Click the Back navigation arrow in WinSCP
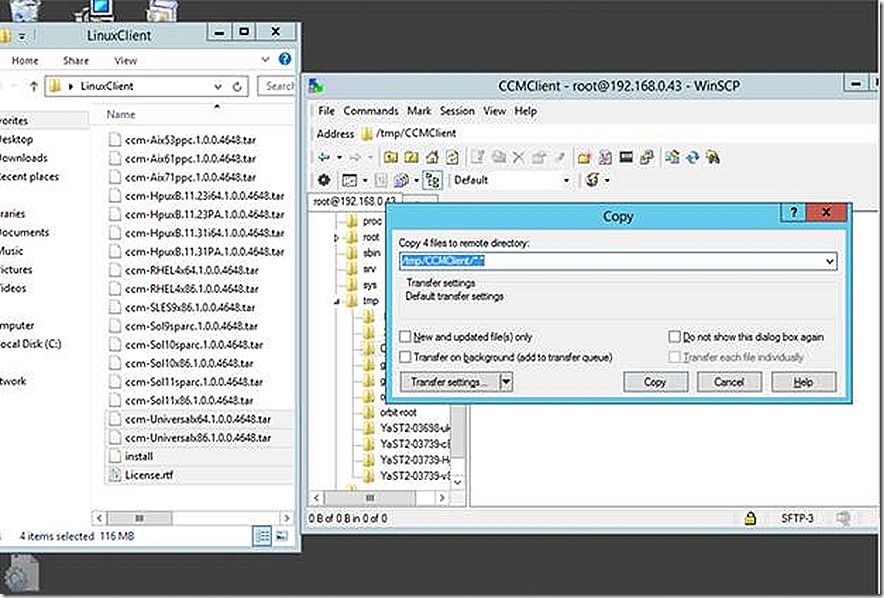Screen dimensions: 884x598 [325, 157]
